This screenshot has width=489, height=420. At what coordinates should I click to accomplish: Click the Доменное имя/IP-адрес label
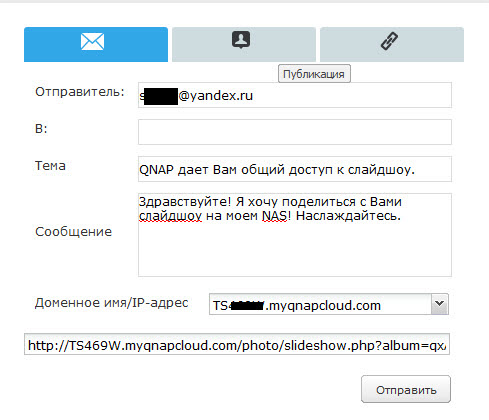pyautogui.click(x=111, y=303)
